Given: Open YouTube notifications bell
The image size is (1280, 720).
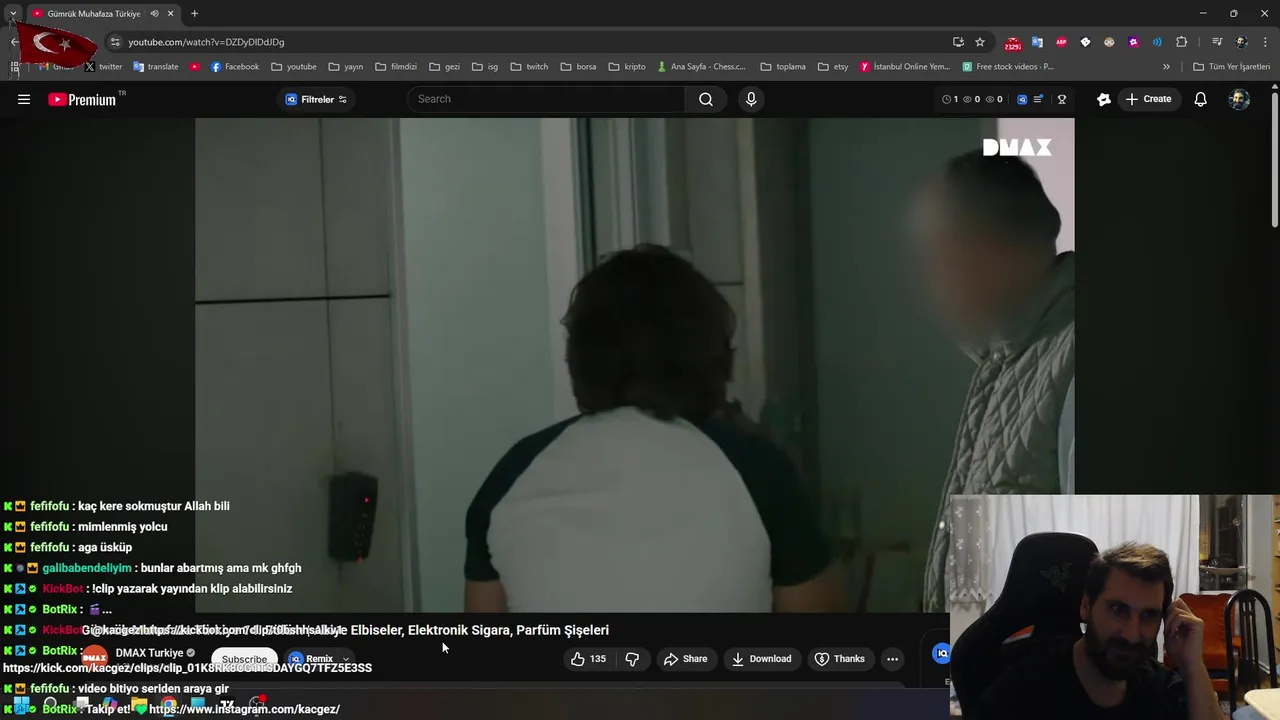Looking at the screenshot, I should [1200, 99].
